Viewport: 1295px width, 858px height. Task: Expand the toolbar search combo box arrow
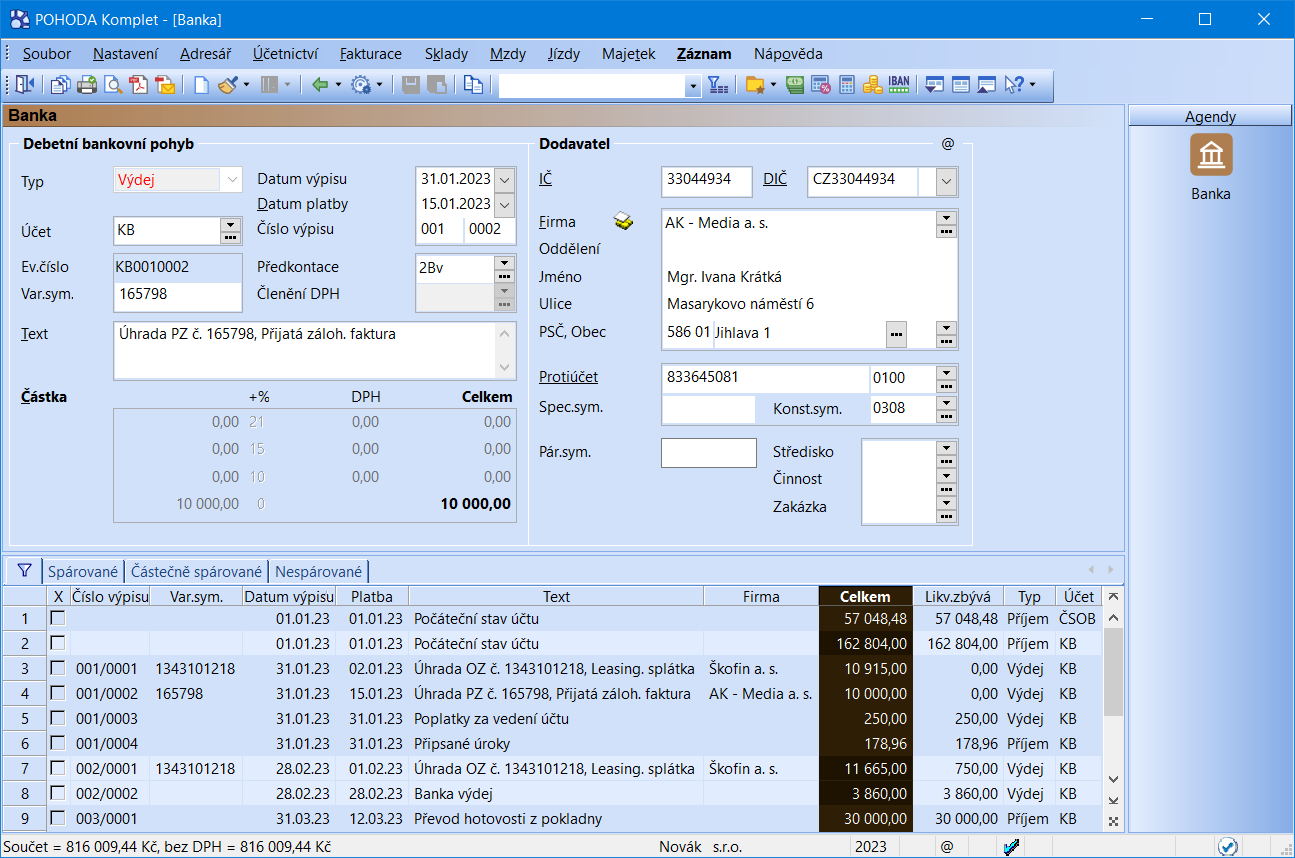[x=694, y=87]
